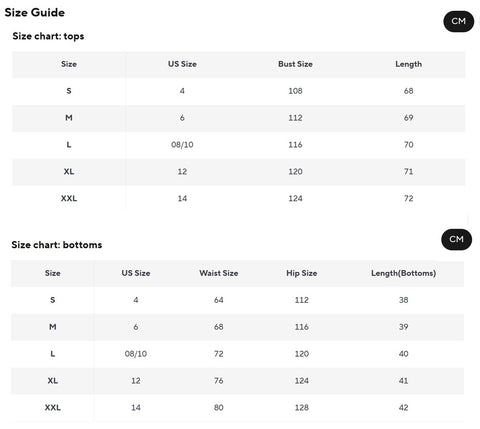The image size is (480, 429).
Task: Click the 80 waist size value
Action: pyautogui.click(x=219, y=407)
